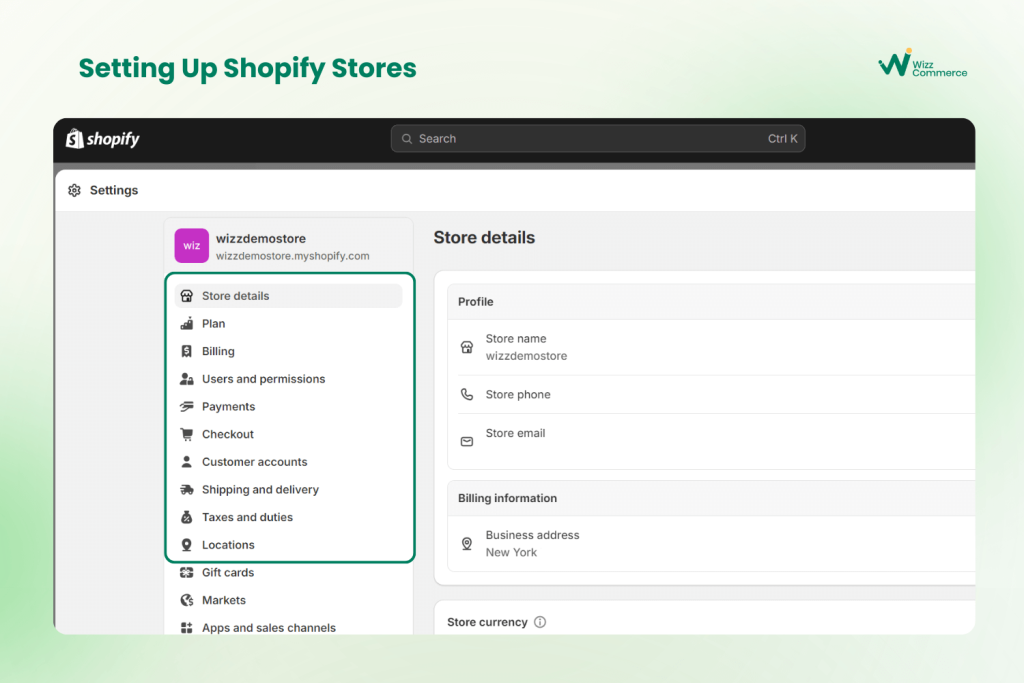This screenshot has width=1024, height=683.
Task: Click the Business address pin icon
Action: point(467,543)
